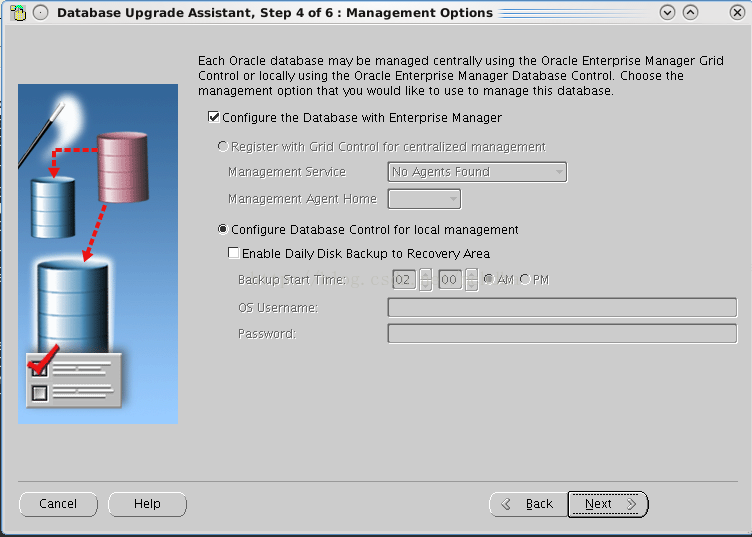
Task: Go Back to the previous step
Action: coord(527,504)
